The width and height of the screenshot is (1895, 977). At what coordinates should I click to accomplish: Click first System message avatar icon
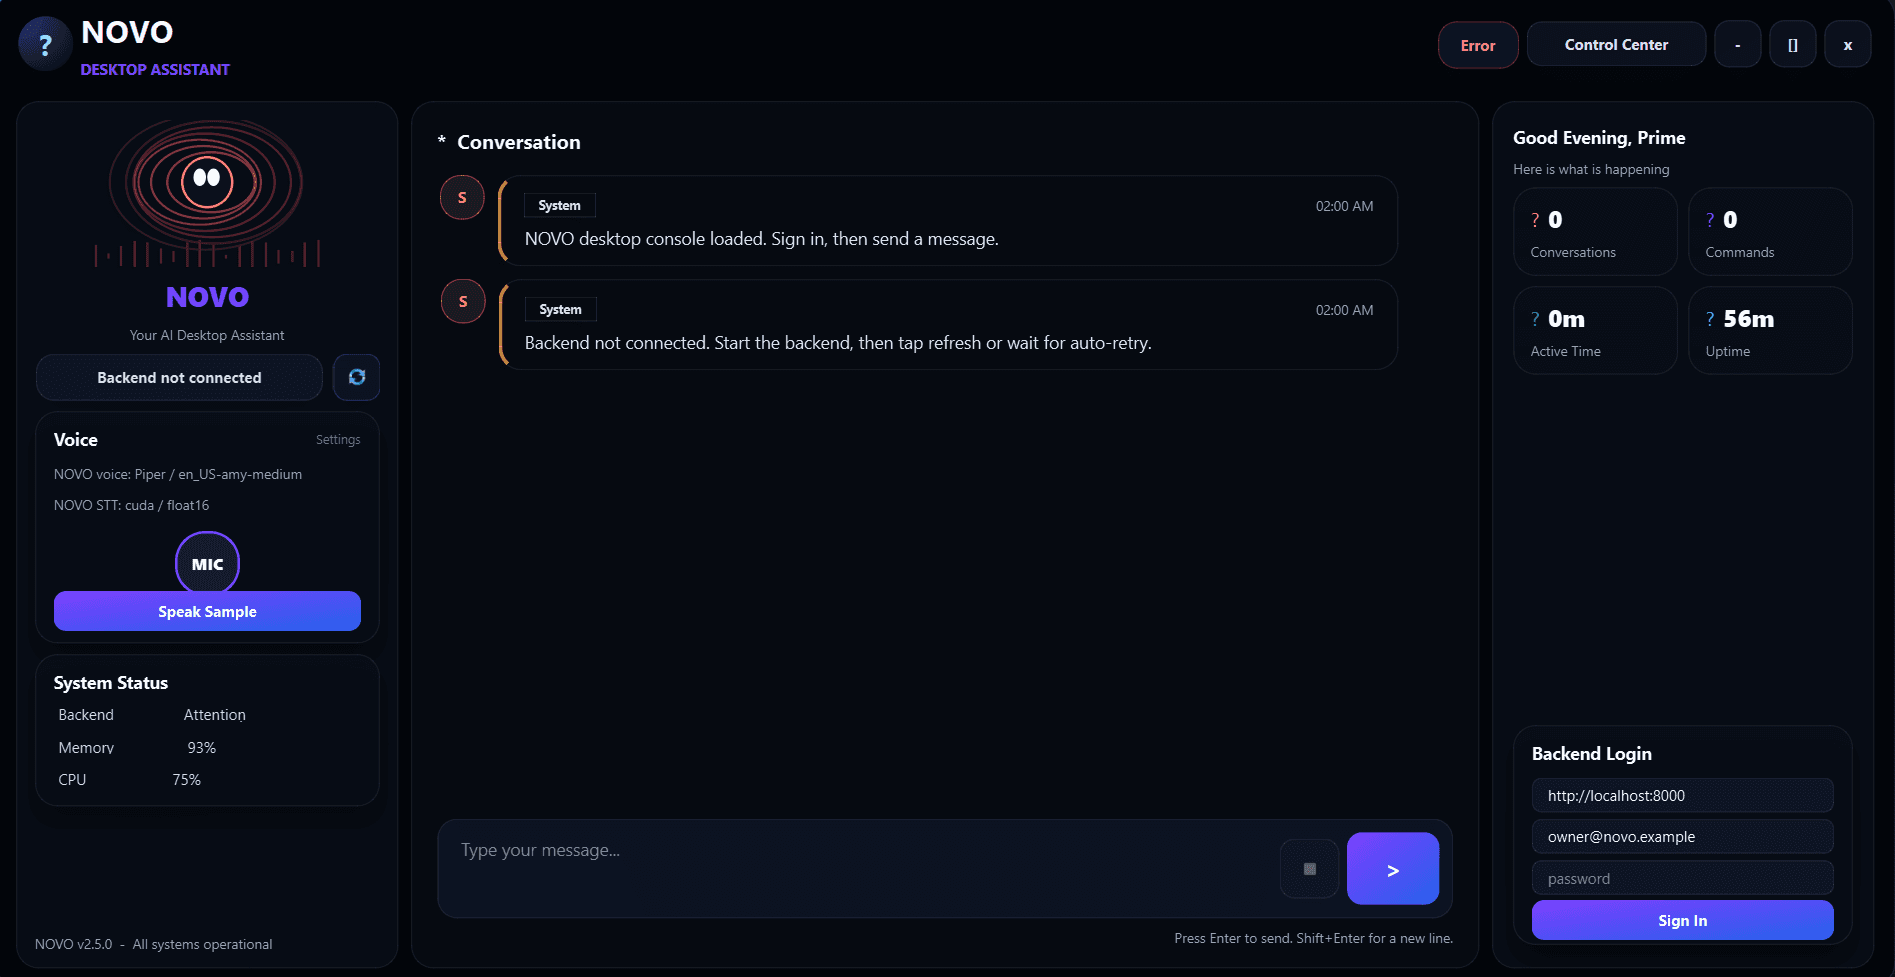click(x=462, y=198)
